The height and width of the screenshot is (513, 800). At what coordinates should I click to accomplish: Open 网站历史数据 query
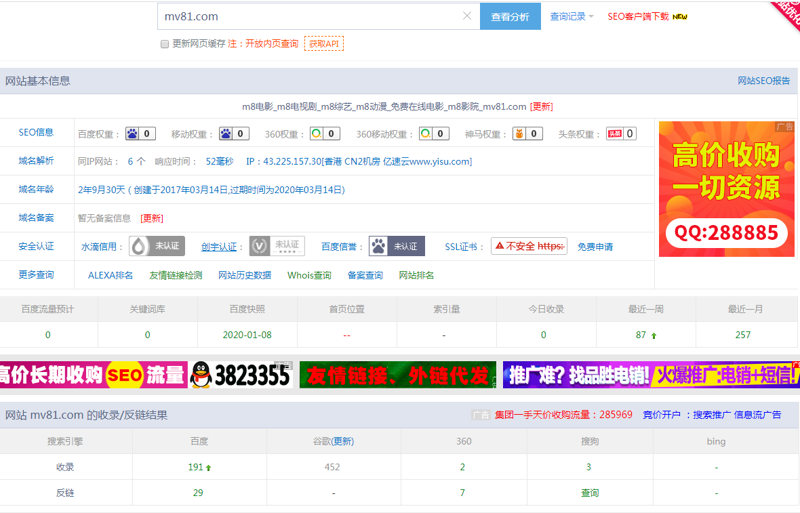(x=244, y=275)
